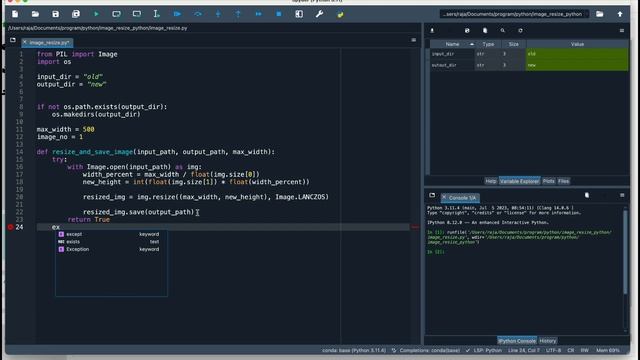
Task: Choose 'Exception' from the autocomplete list
Action: point(111,249)
